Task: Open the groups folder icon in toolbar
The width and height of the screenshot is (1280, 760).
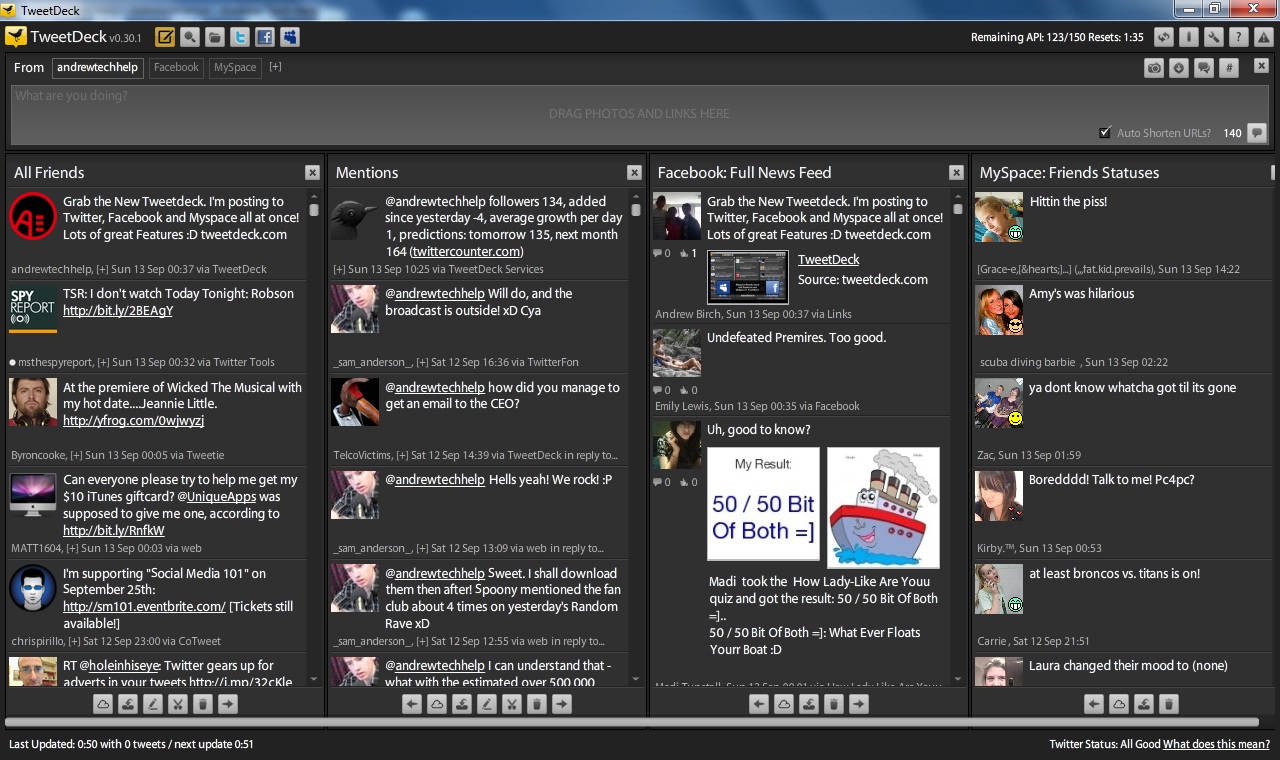Action: [x=215, y=38]
